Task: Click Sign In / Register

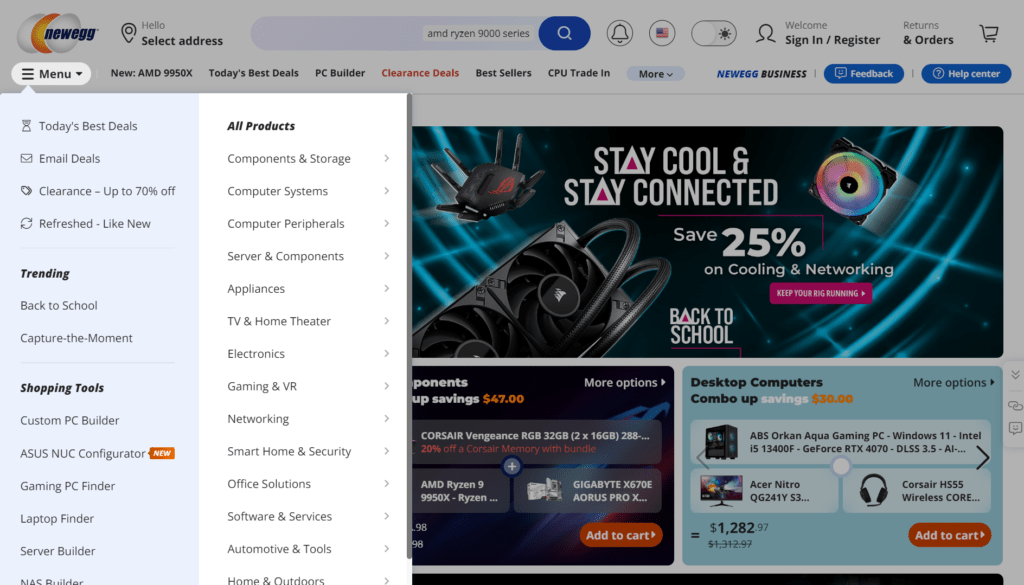Action: coord(832,40)
